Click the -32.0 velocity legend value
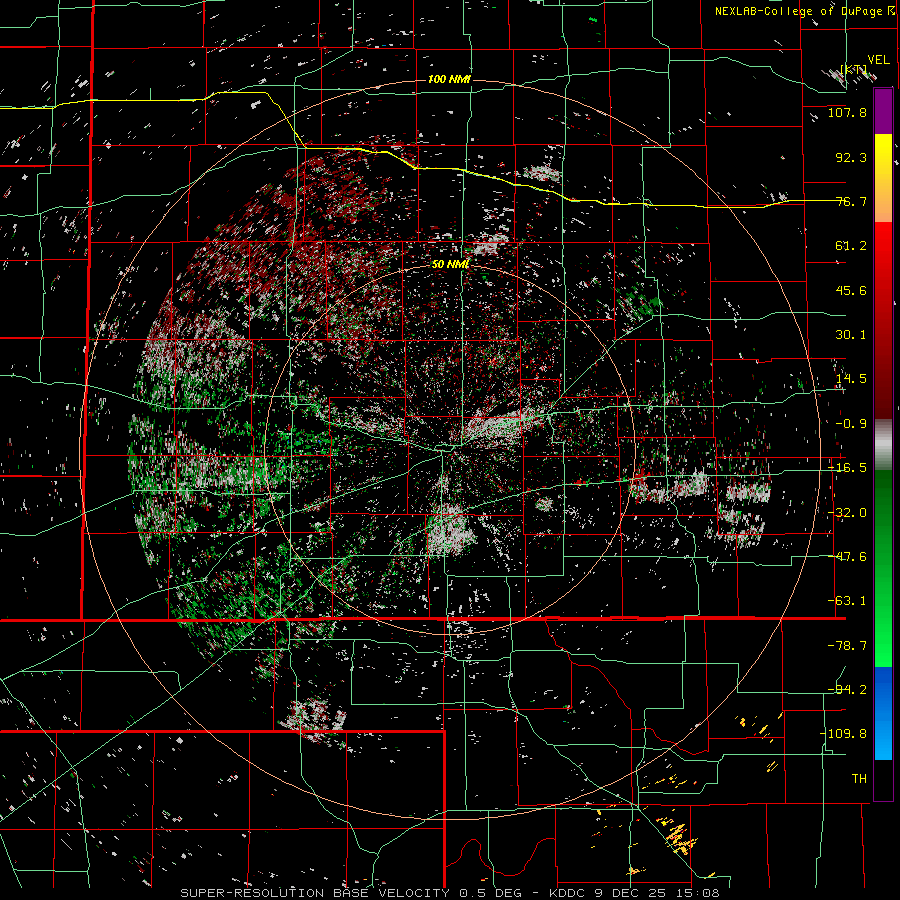The height and width of the screenshot is (900, 900). point(847,513)
